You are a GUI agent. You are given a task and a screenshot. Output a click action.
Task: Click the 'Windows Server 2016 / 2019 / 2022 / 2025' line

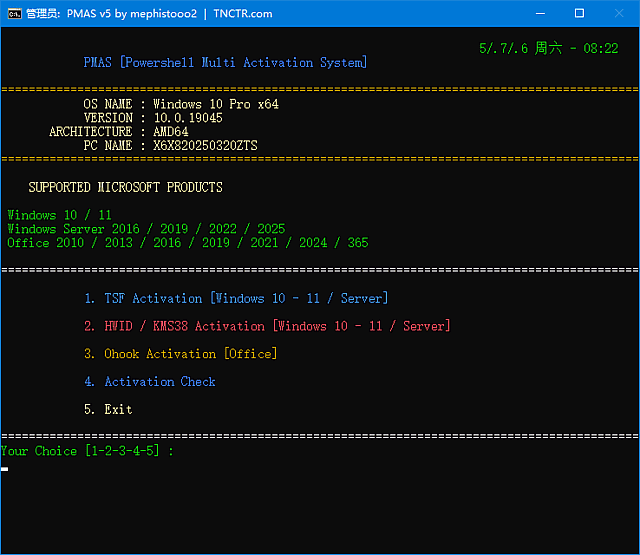pos(146,229)
